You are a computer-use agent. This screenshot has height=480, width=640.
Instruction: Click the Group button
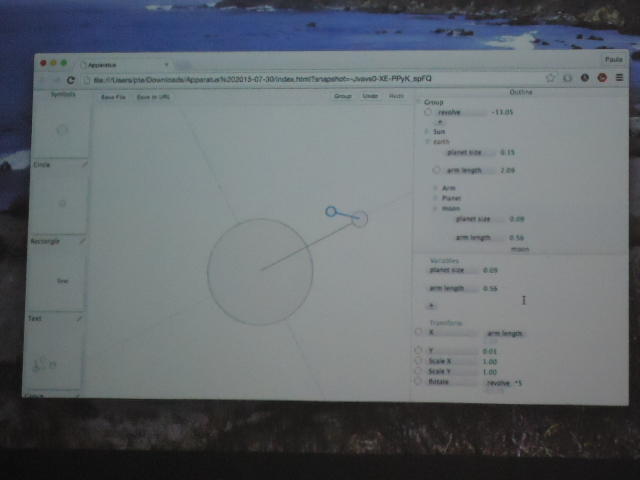click(343, 96)
